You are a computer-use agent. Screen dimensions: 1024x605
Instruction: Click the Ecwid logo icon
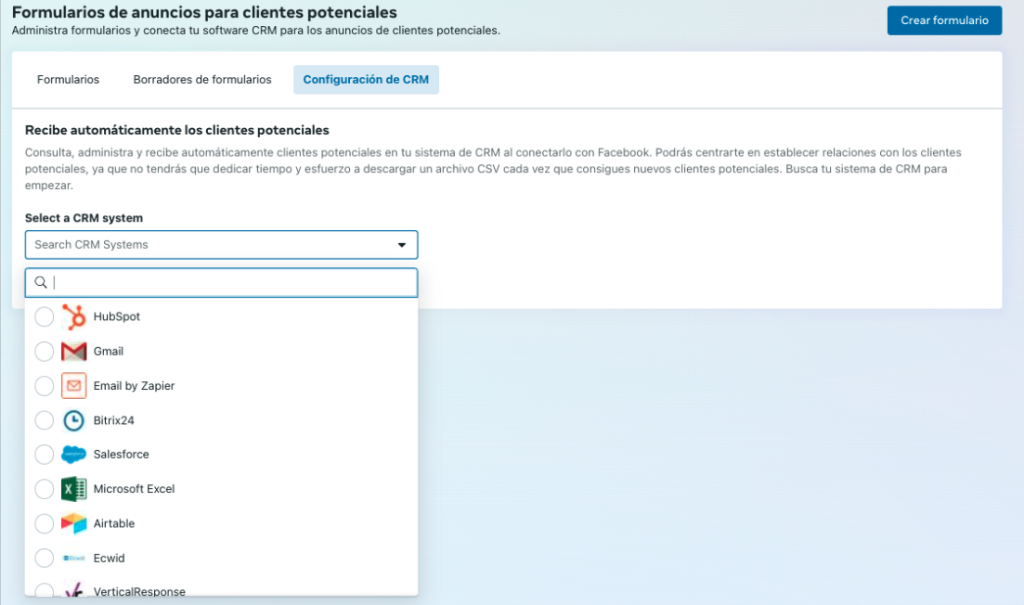coord(74,558)
